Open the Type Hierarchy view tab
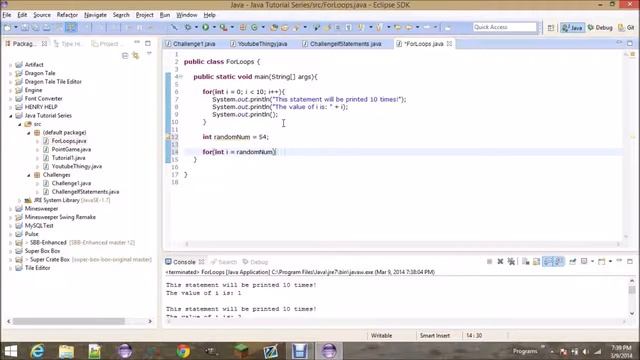This screenshot has height=360, width=640. (x=68, y=44)
